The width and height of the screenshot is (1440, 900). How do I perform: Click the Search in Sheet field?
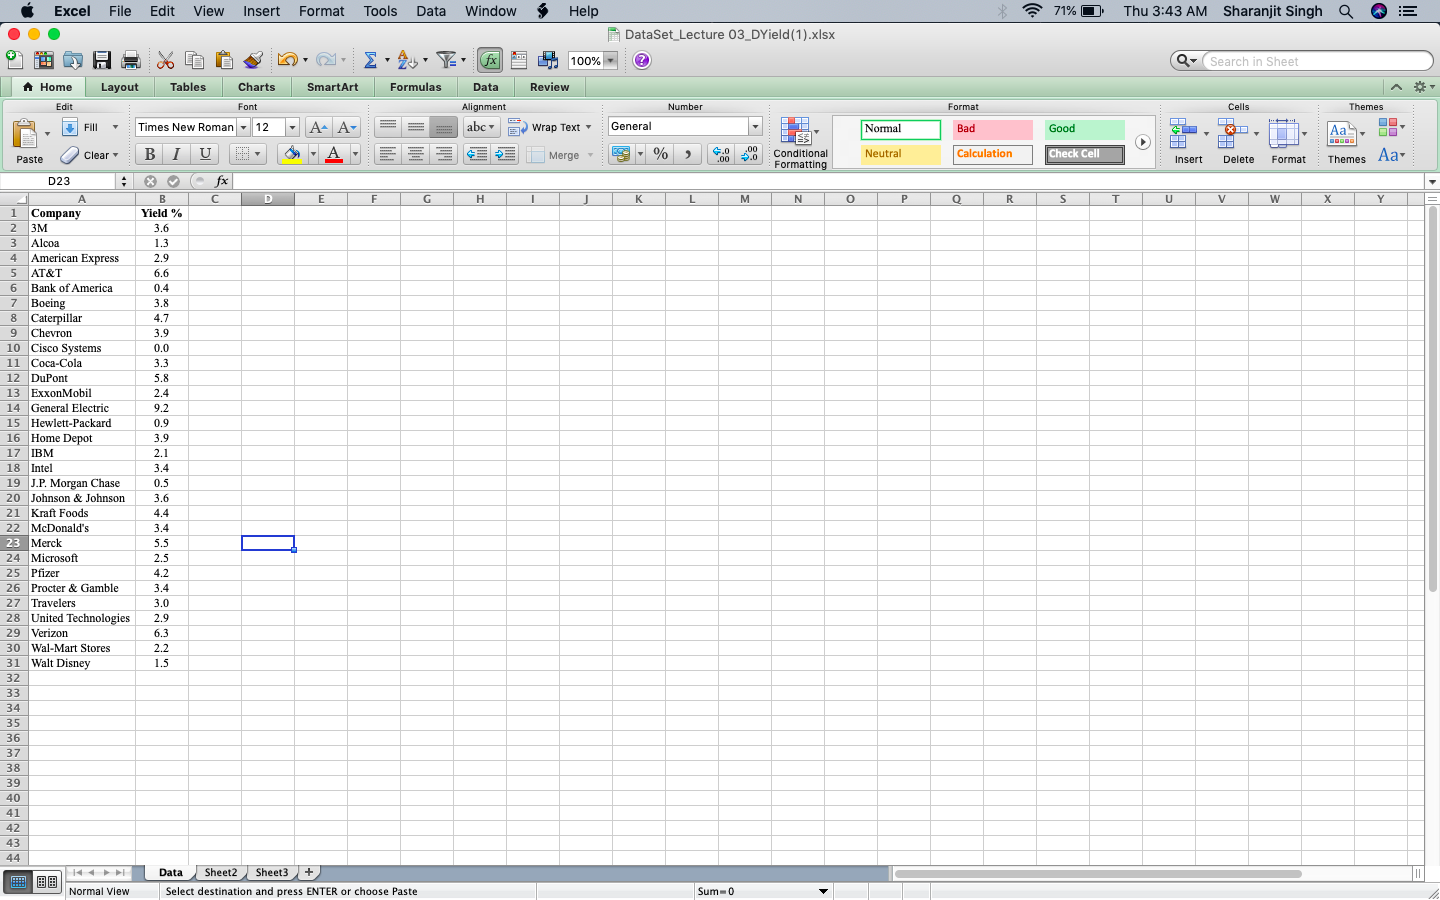[1317, 61]
